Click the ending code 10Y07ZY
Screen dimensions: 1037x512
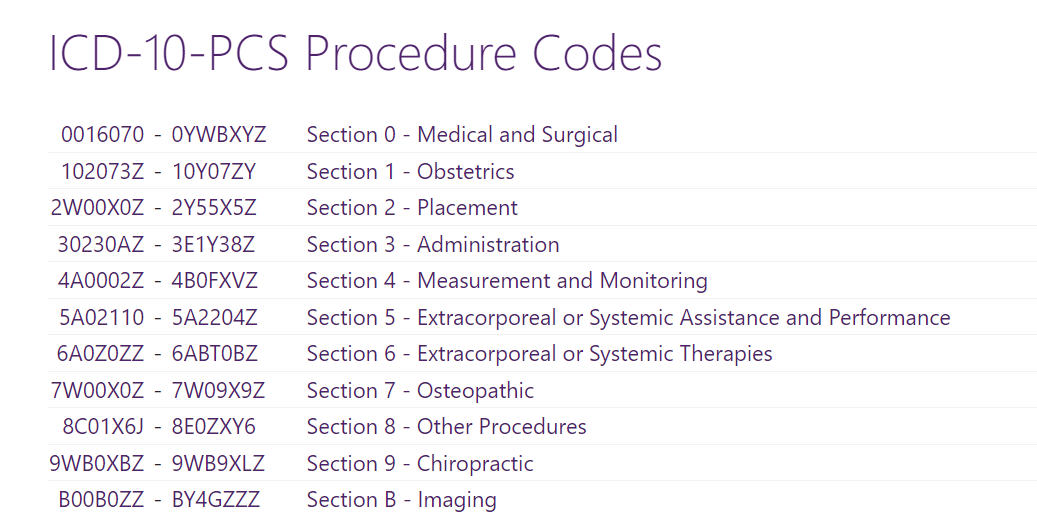point(214,172)
